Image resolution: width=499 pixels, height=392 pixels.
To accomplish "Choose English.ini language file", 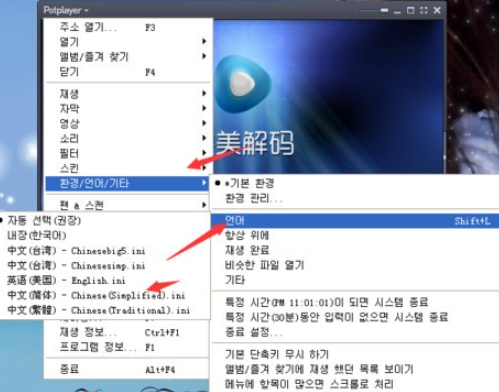I will (x=105, y=280).
